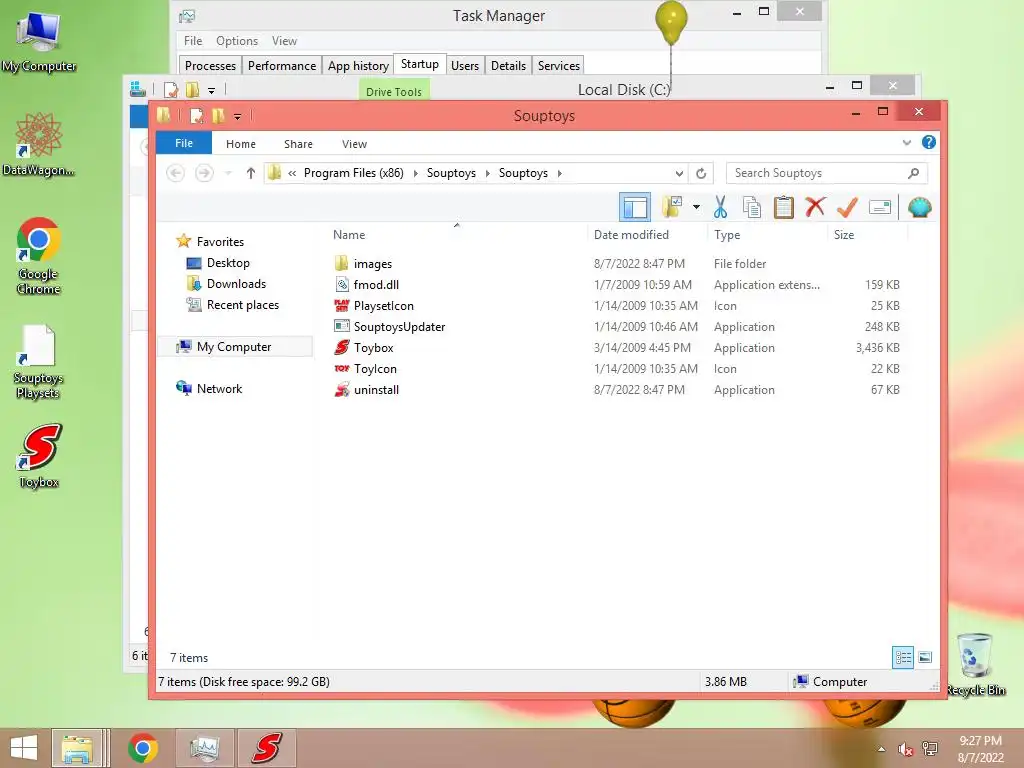Go up one folder level

251,173
